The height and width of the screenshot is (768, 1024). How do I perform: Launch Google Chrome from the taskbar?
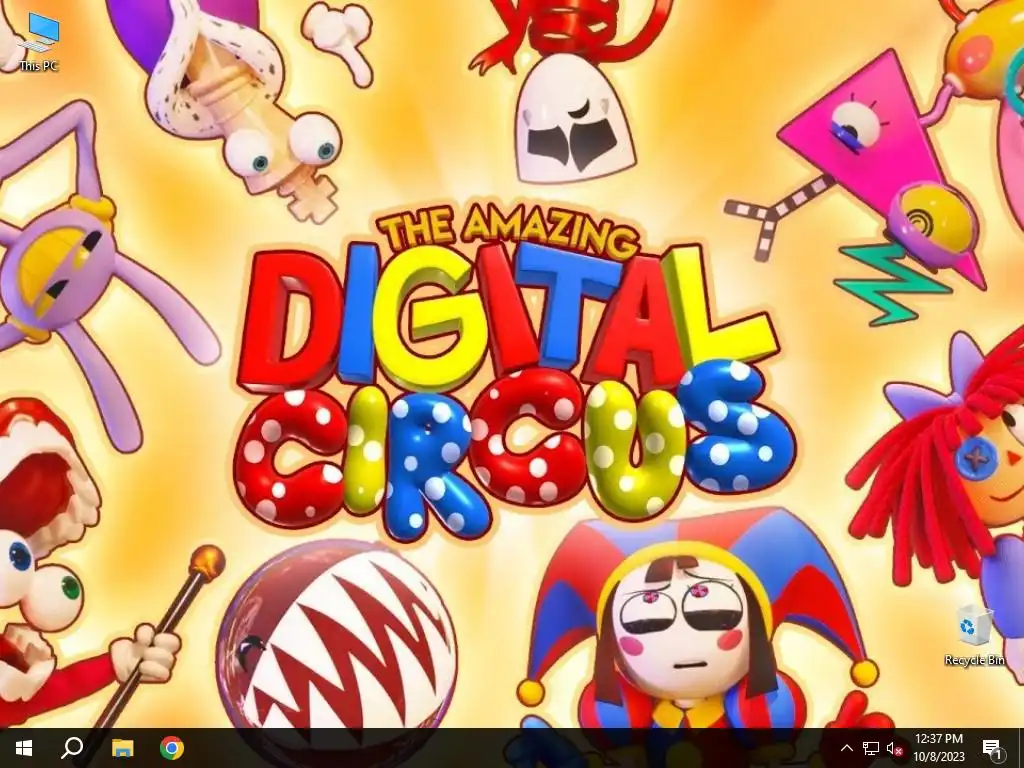tap(172, 748)
